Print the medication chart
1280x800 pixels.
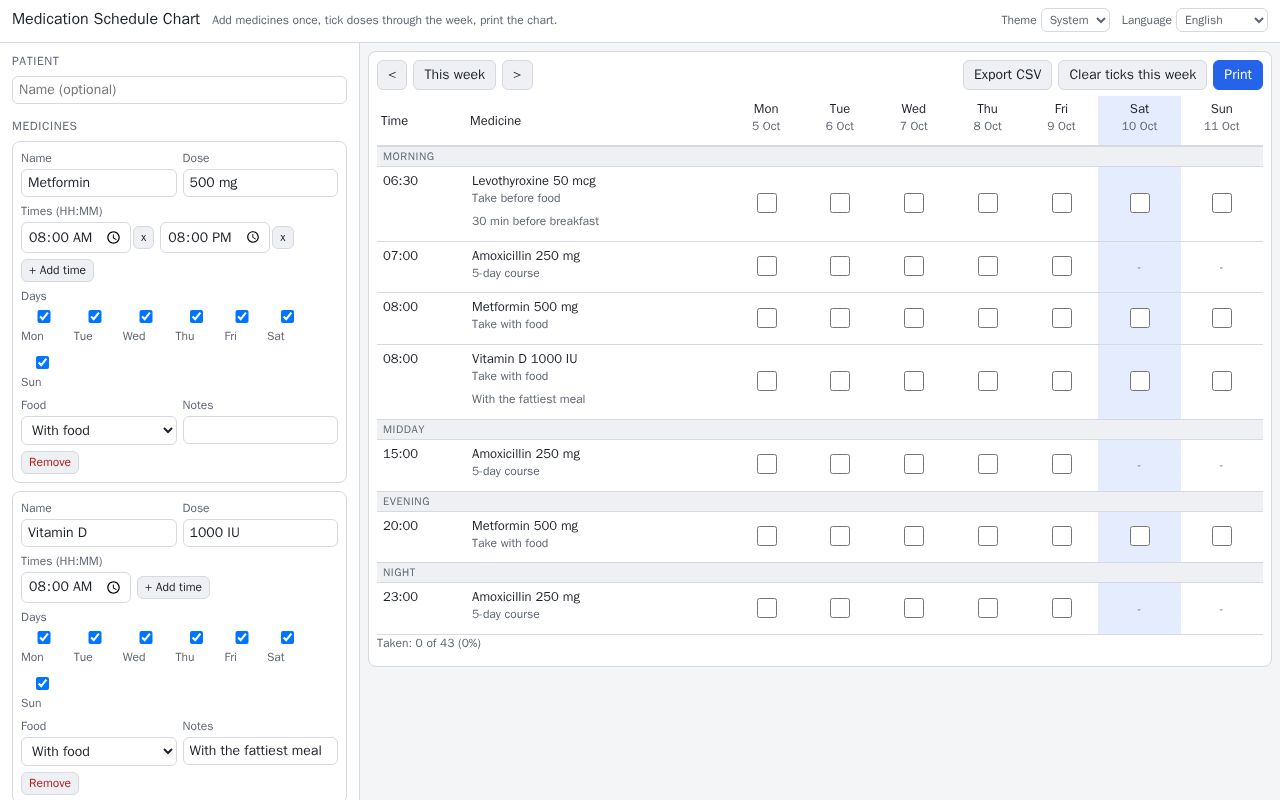[x=1238, y=75]
